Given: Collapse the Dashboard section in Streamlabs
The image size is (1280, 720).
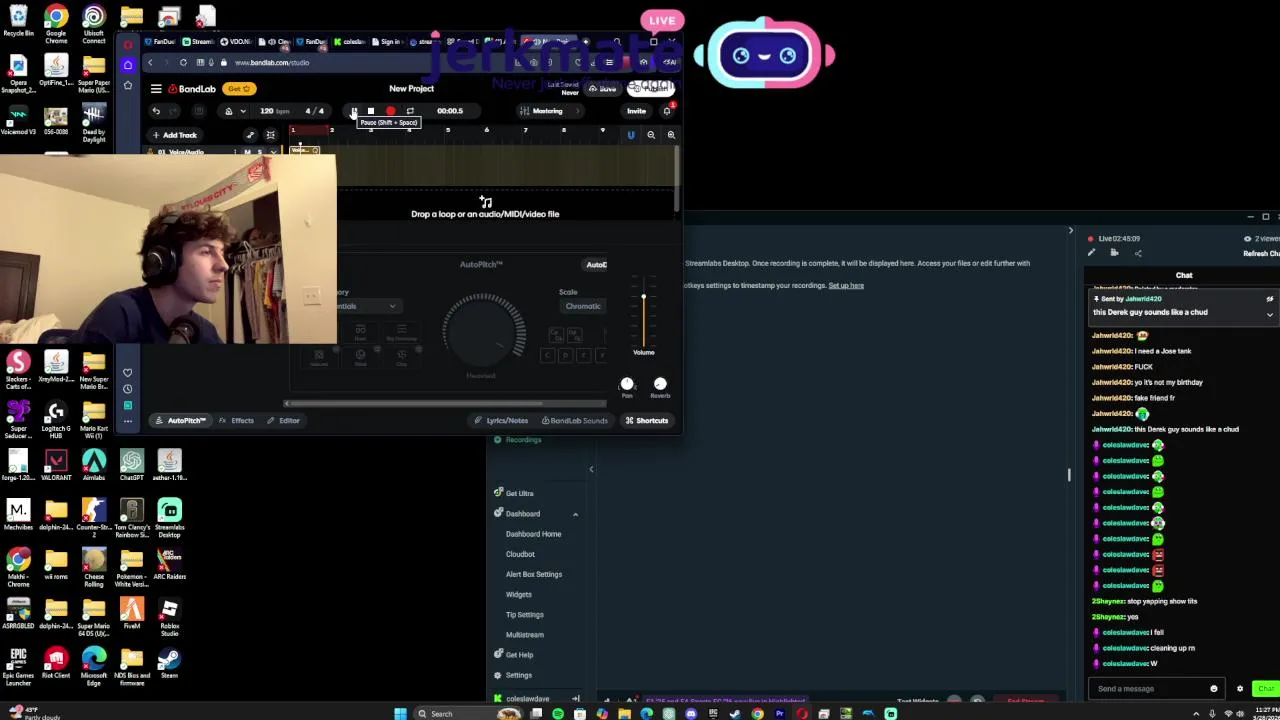Looking at the screenshot, I should click(575, 514).
